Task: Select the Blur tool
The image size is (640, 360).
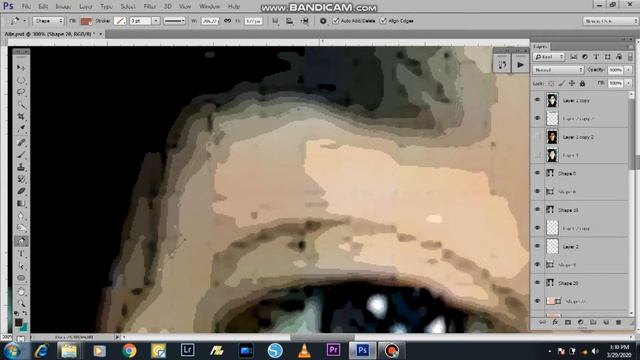Action: (21, 216)
